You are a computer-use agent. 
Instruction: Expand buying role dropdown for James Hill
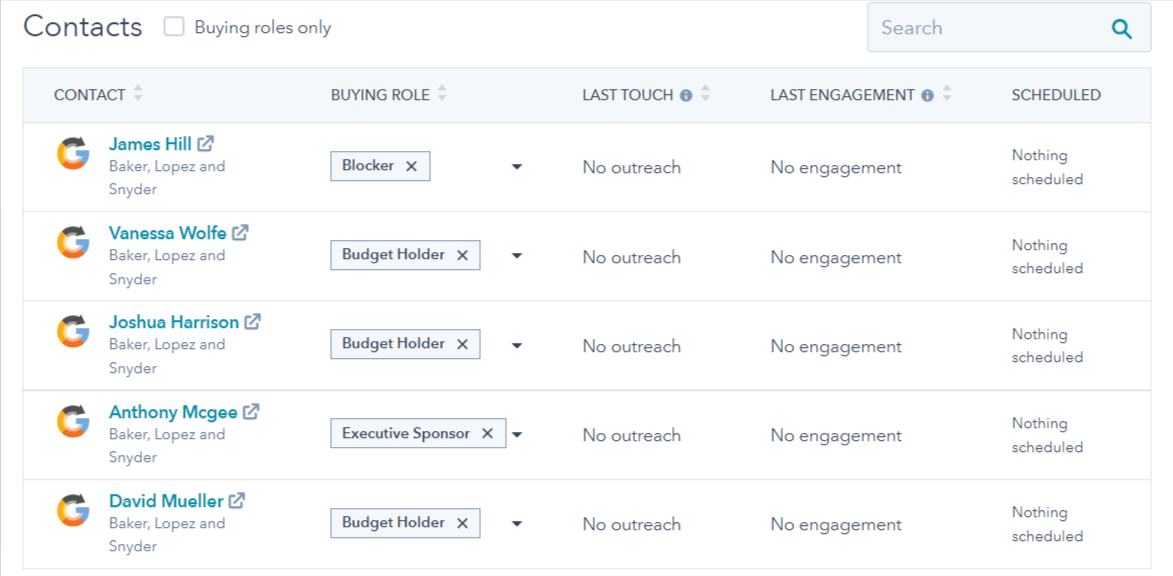pyautogui.click(x=516, y=167)
